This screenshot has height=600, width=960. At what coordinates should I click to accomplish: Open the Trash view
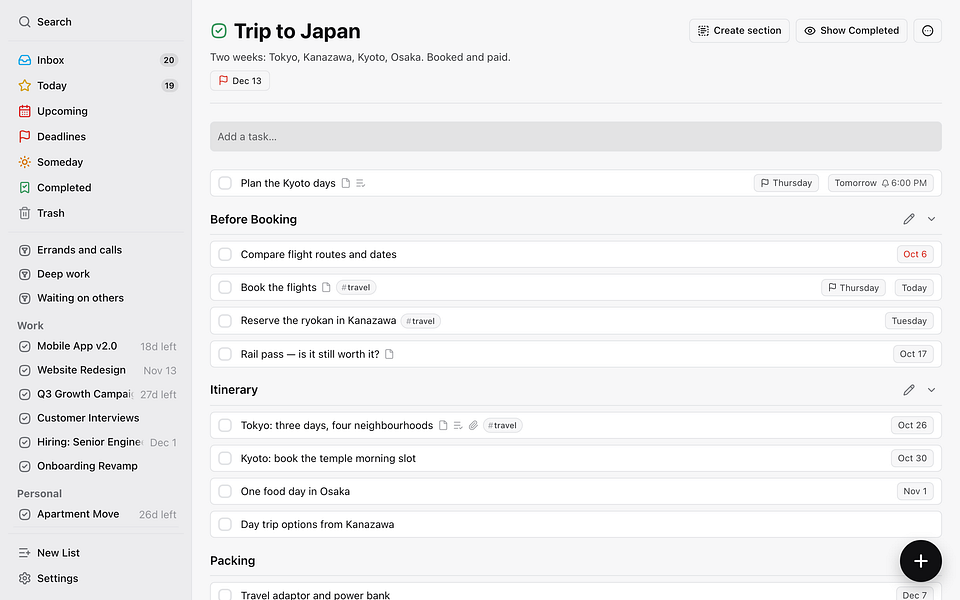point(96,213)
